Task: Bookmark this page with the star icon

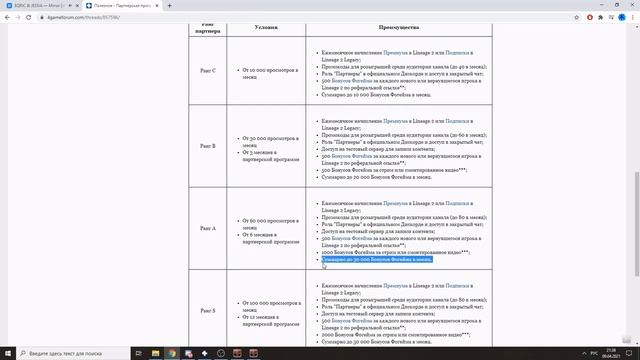Action: pos(577,18)
